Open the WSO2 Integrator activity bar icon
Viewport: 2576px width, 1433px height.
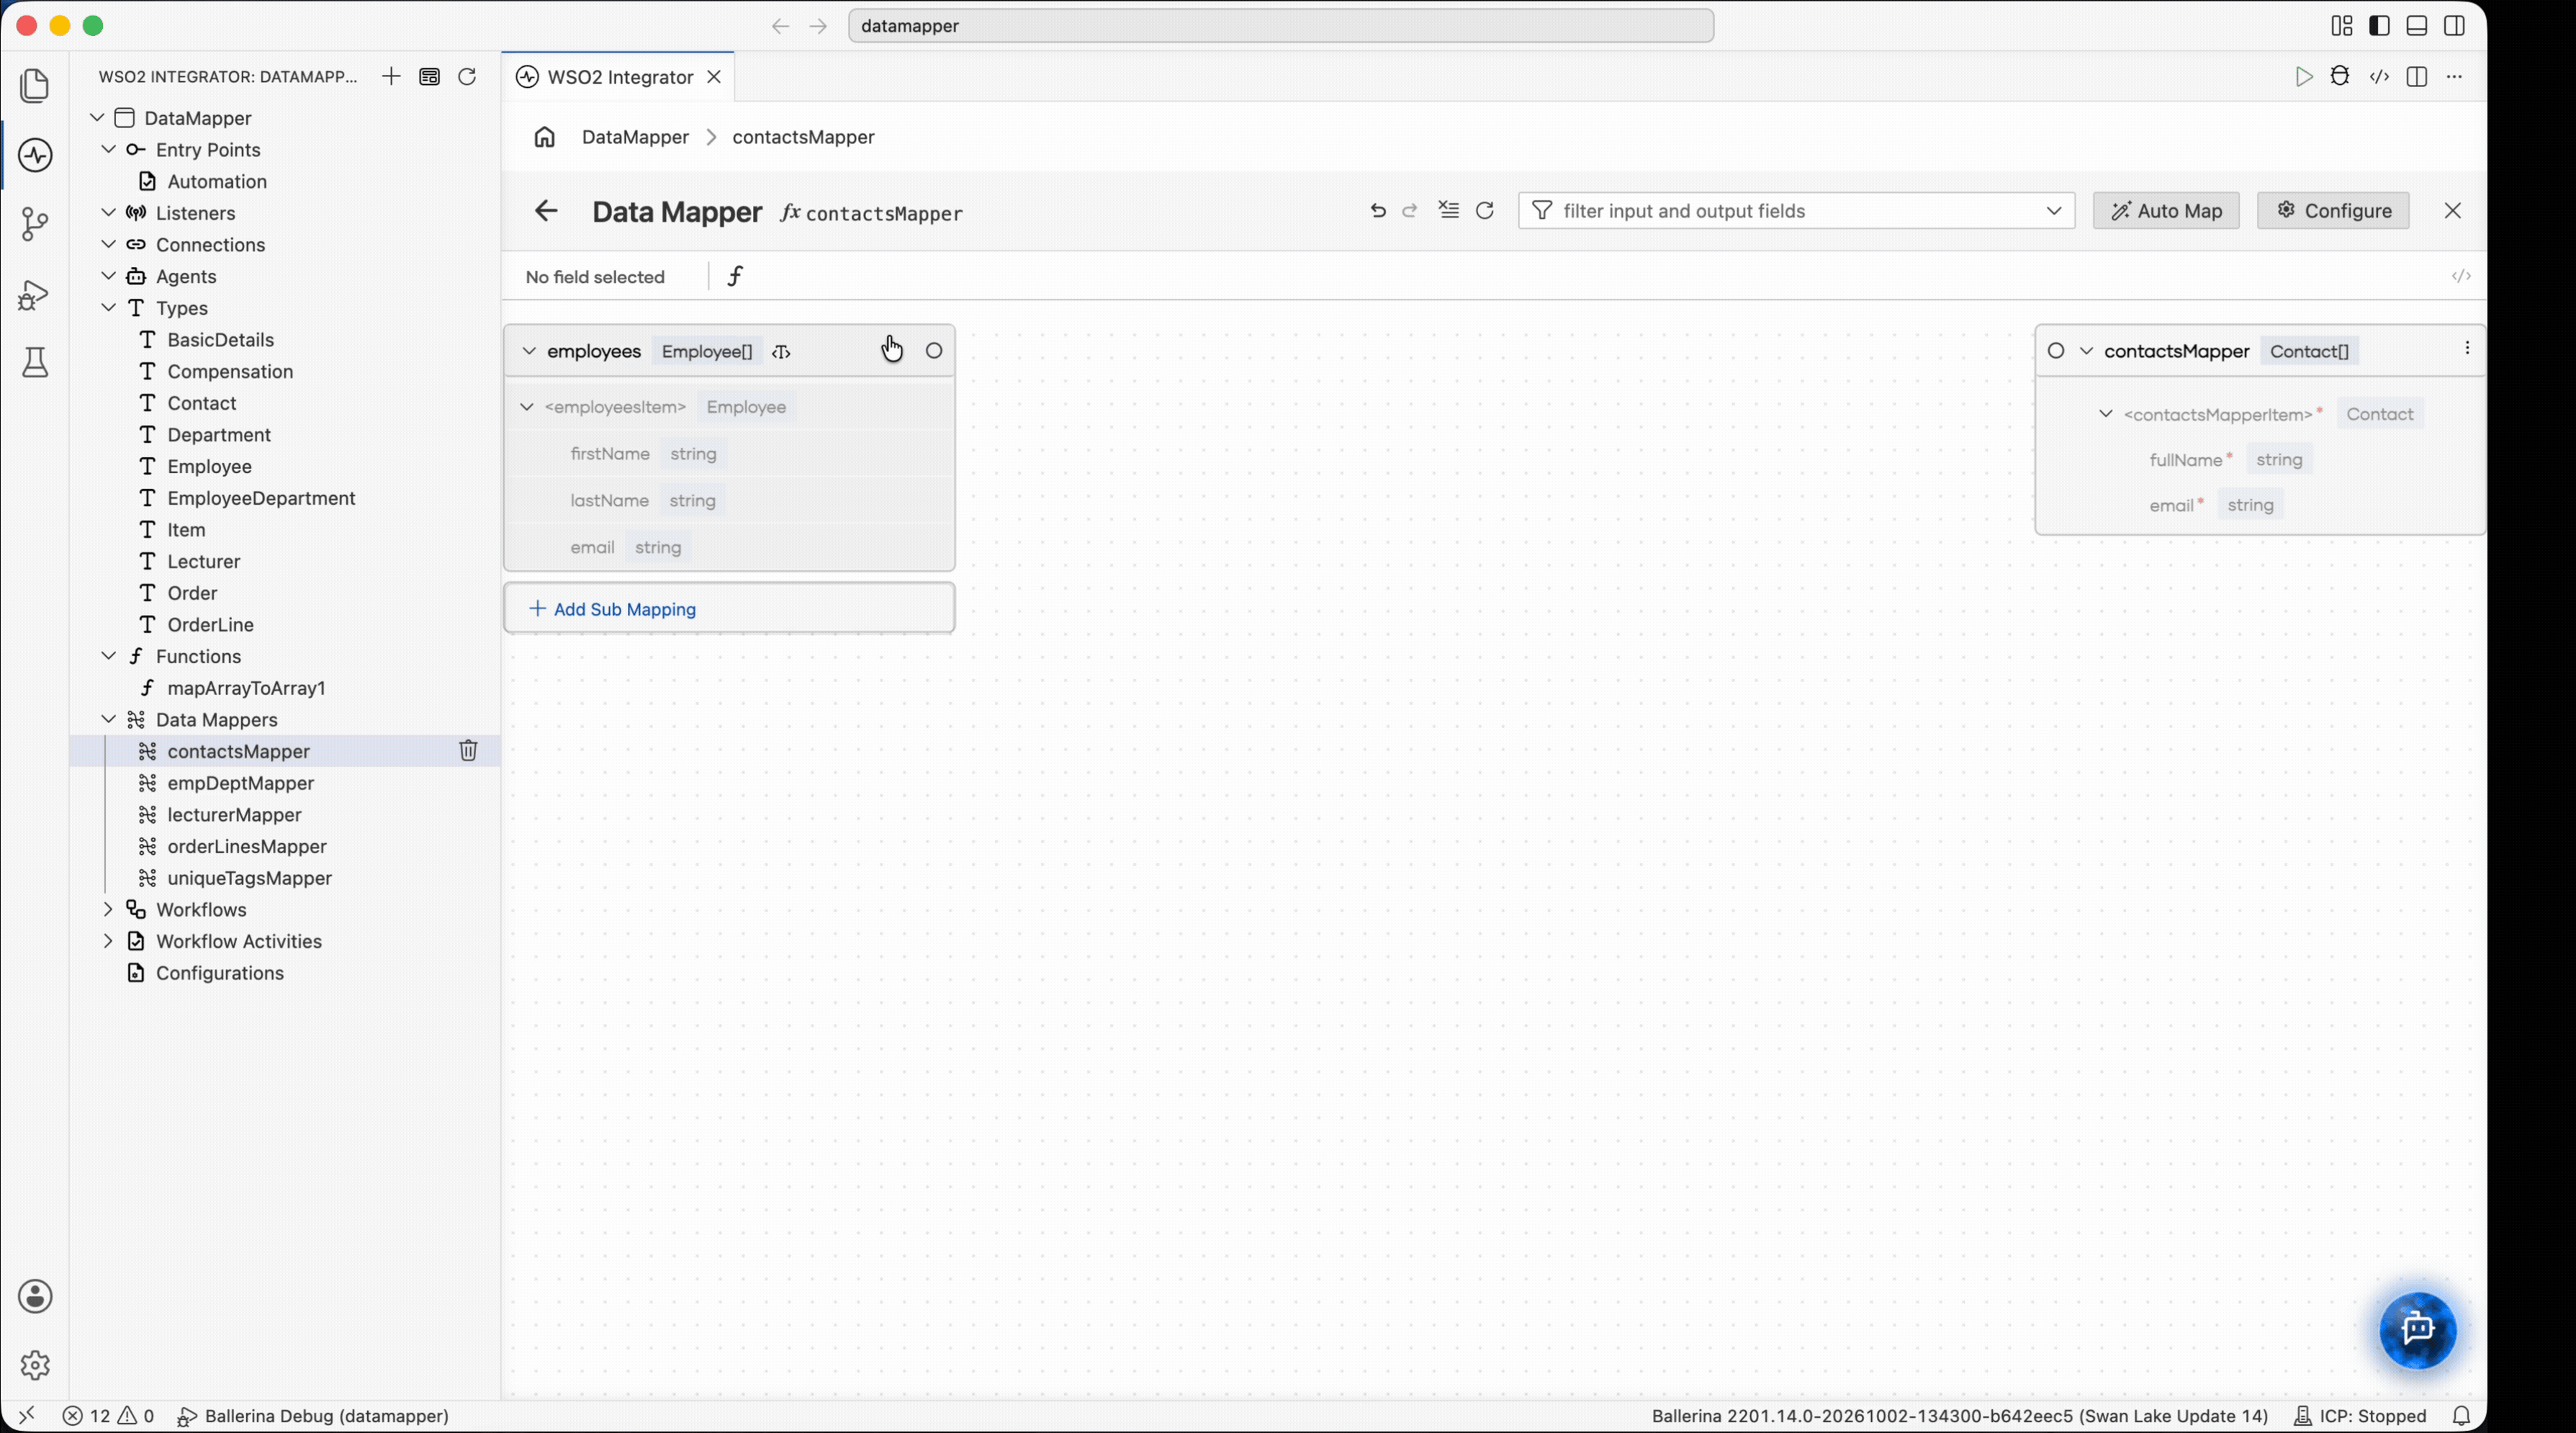(x=35, y=155)
